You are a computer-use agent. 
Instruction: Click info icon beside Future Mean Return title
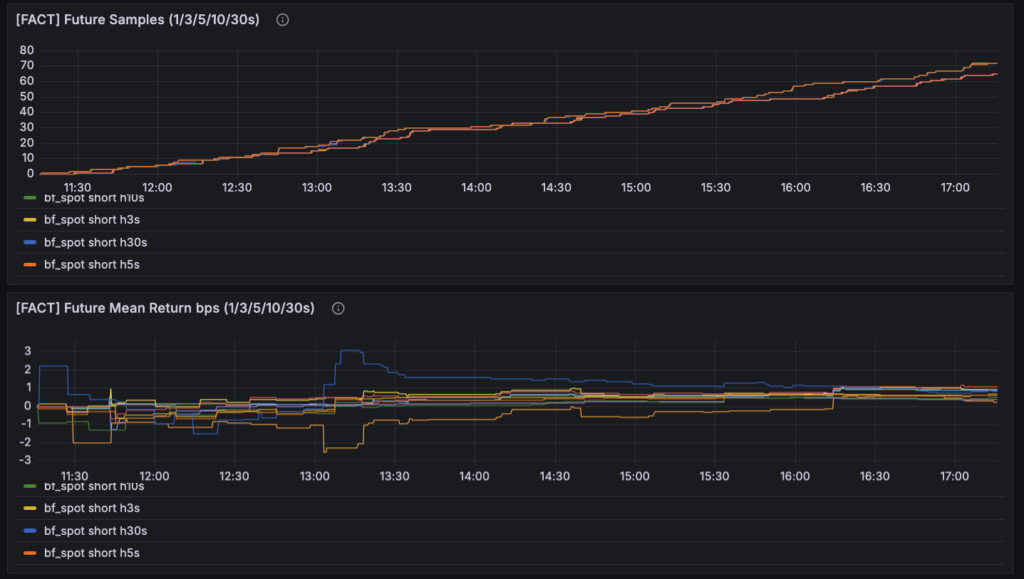338,309
